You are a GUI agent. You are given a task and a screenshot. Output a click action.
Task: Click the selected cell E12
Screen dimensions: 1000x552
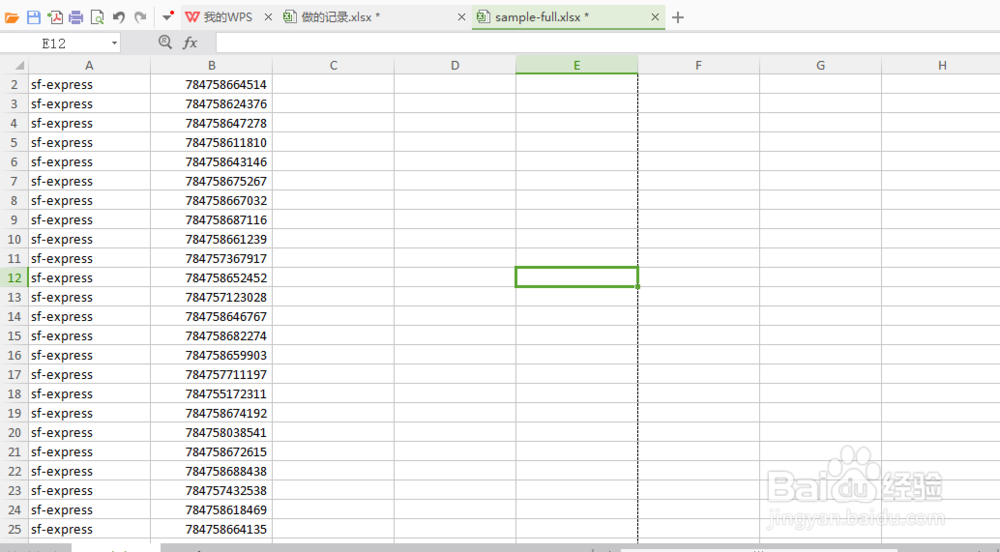pos(577,277)
